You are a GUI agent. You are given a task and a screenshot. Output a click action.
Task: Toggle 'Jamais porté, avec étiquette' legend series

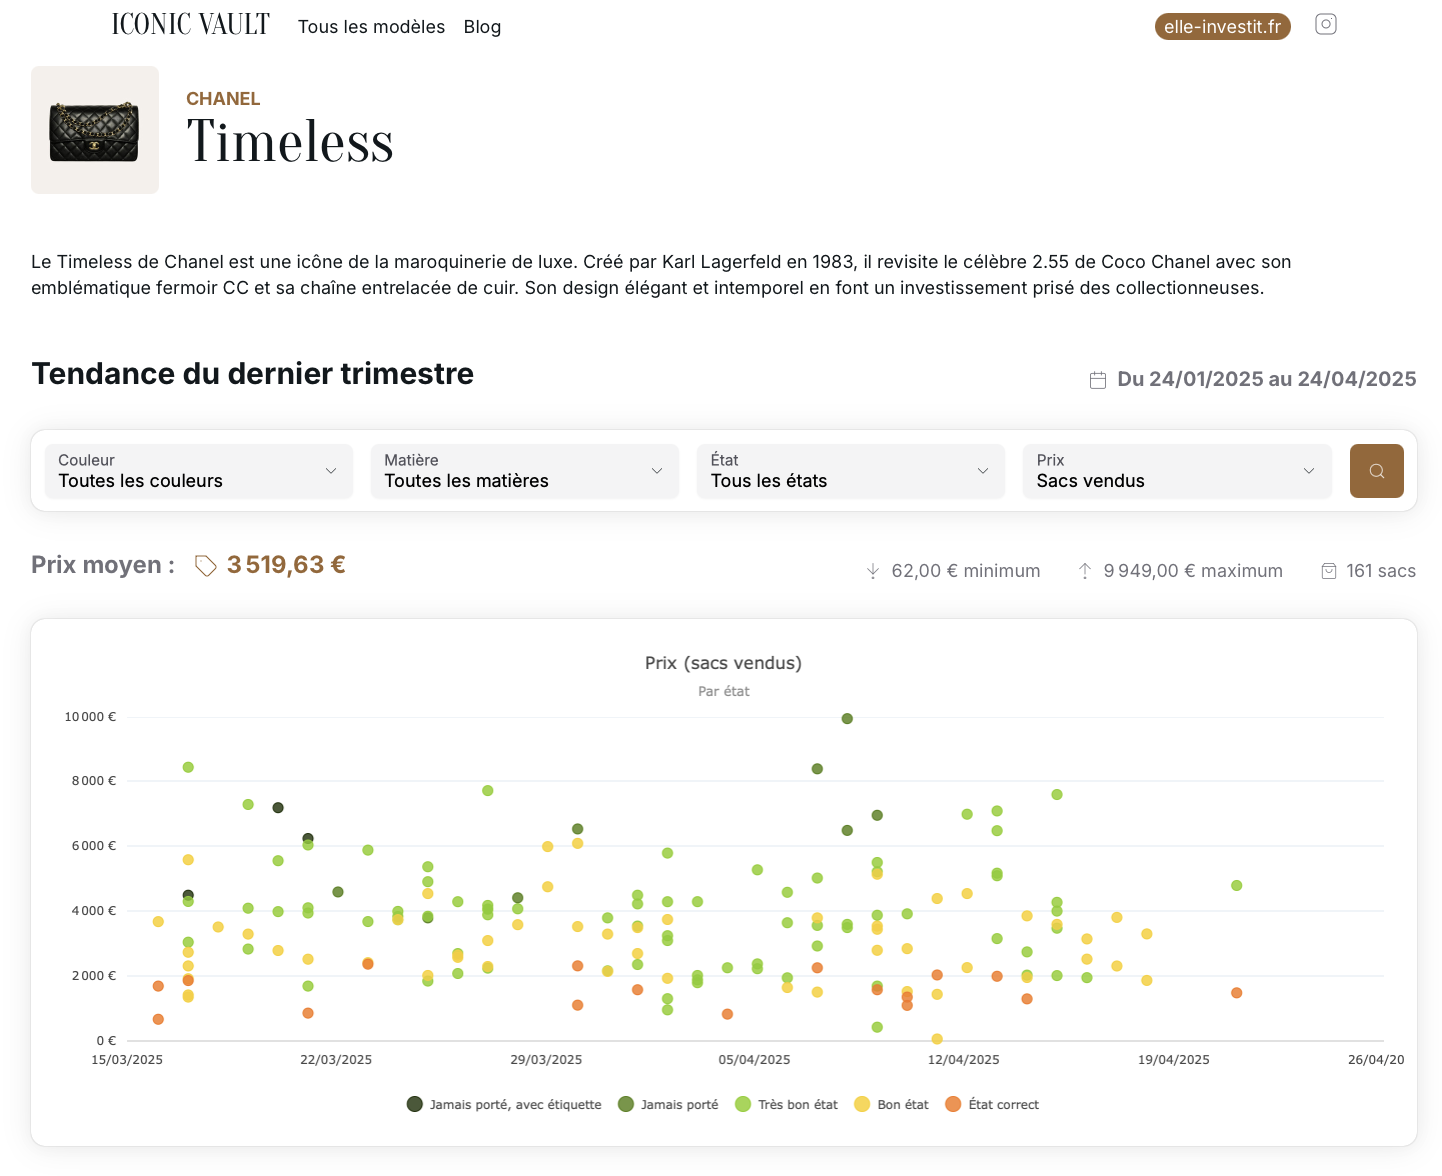click(504, 1104)
